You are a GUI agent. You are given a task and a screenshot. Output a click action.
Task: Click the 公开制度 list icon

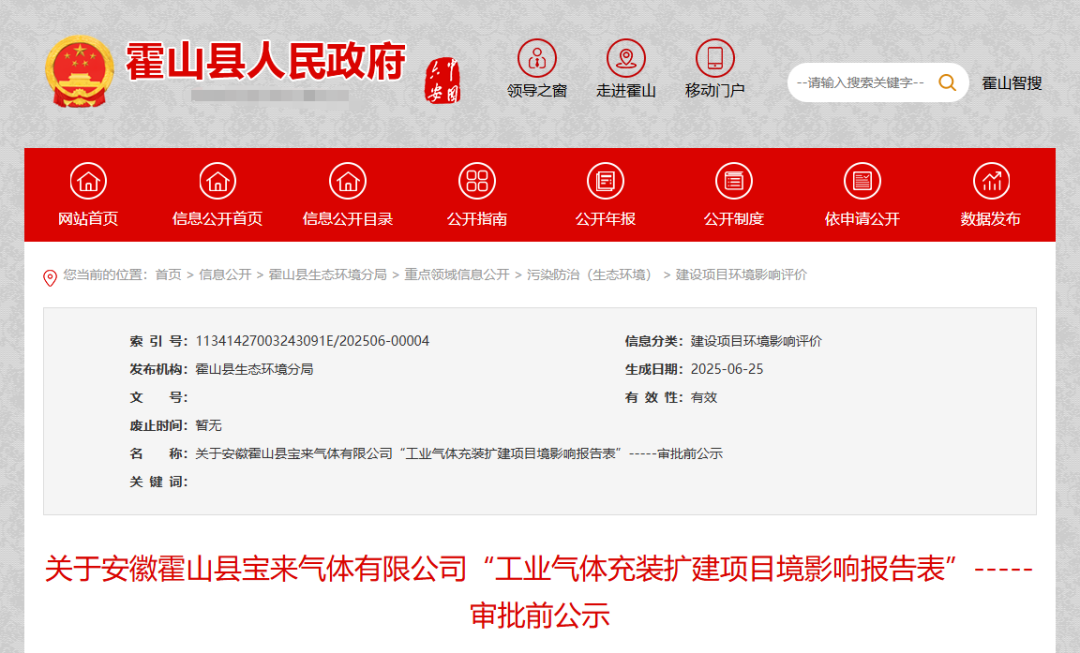pos(734,181)
